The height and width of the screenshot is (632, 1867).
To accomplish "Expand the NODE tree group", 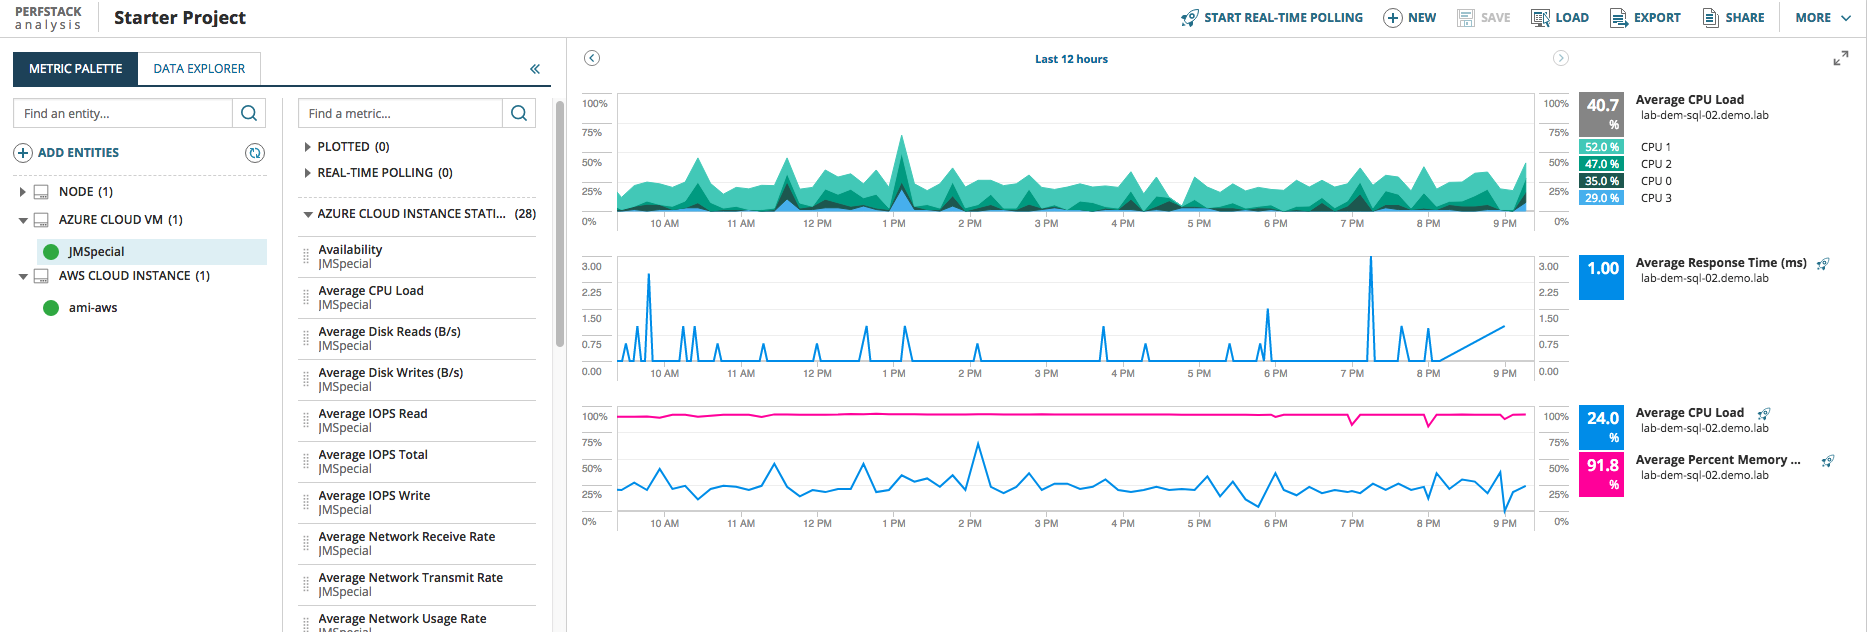I will 22,191.
